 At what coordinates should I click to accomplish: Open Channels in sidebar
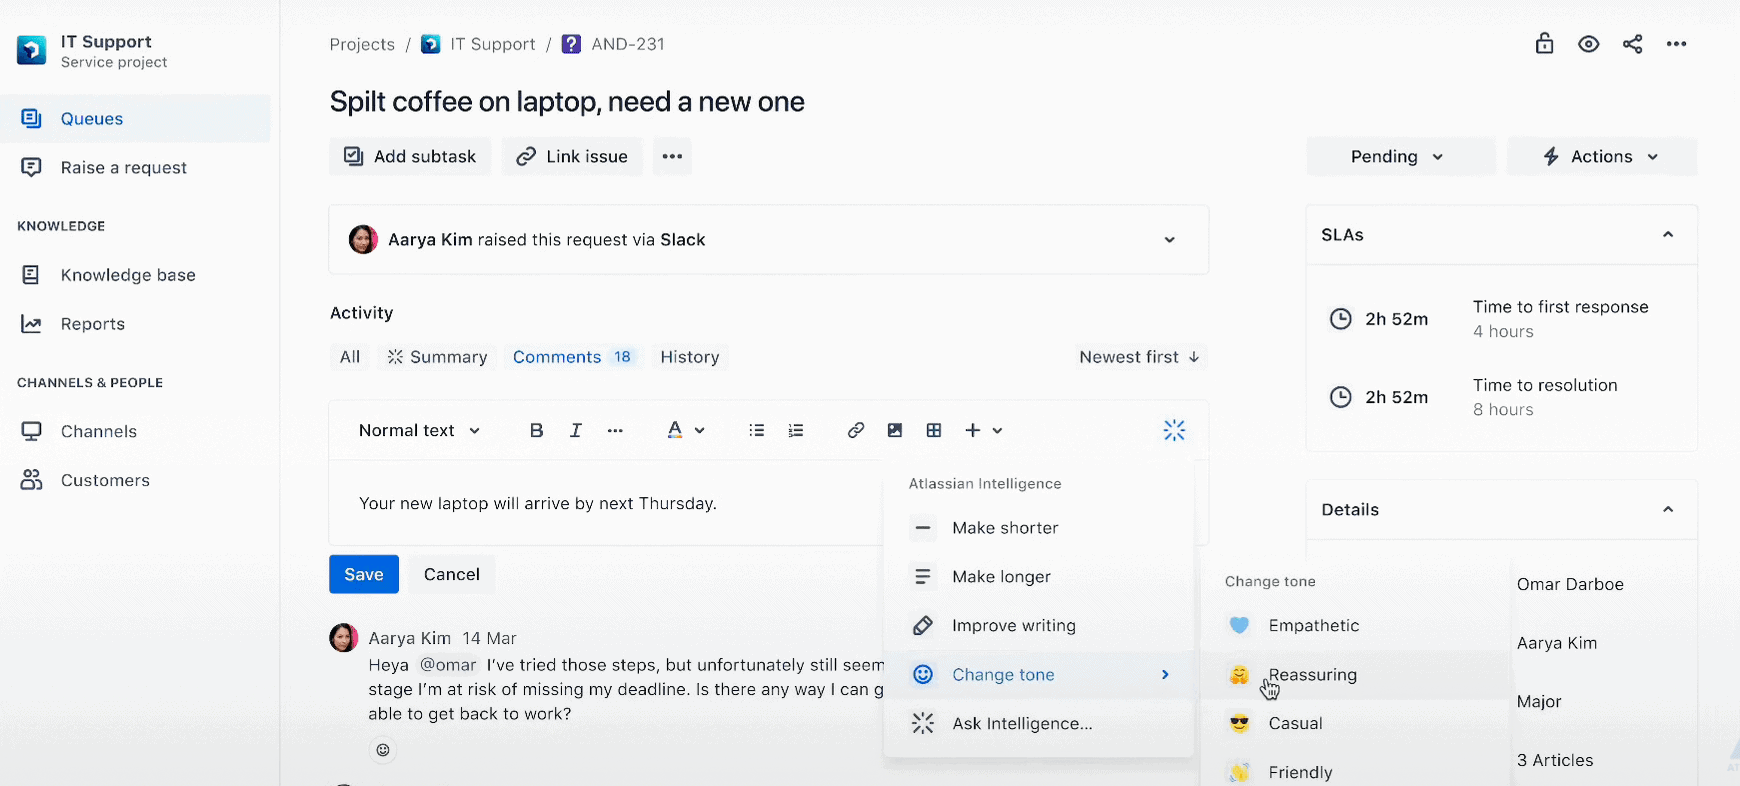point(135,431)
